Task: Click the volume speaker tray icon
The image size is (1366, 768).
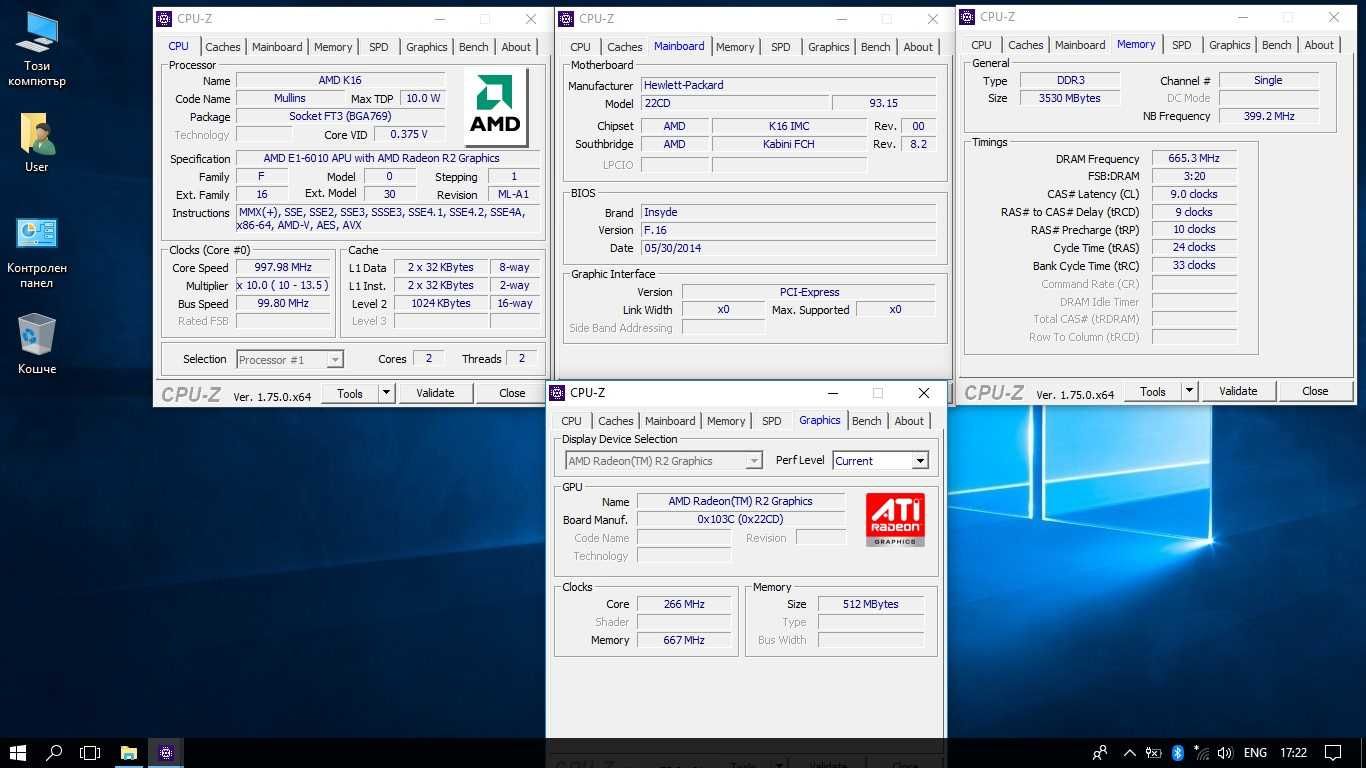Action: point(1225,753)
